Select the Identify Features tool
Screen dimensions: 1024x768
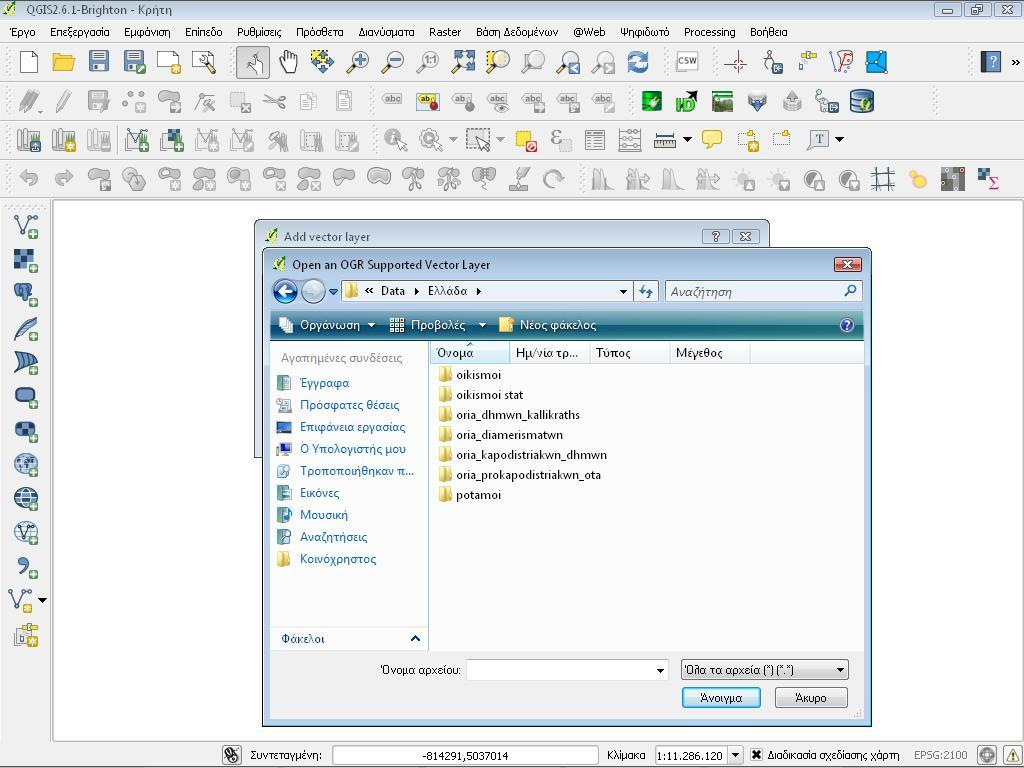point(396,139)
